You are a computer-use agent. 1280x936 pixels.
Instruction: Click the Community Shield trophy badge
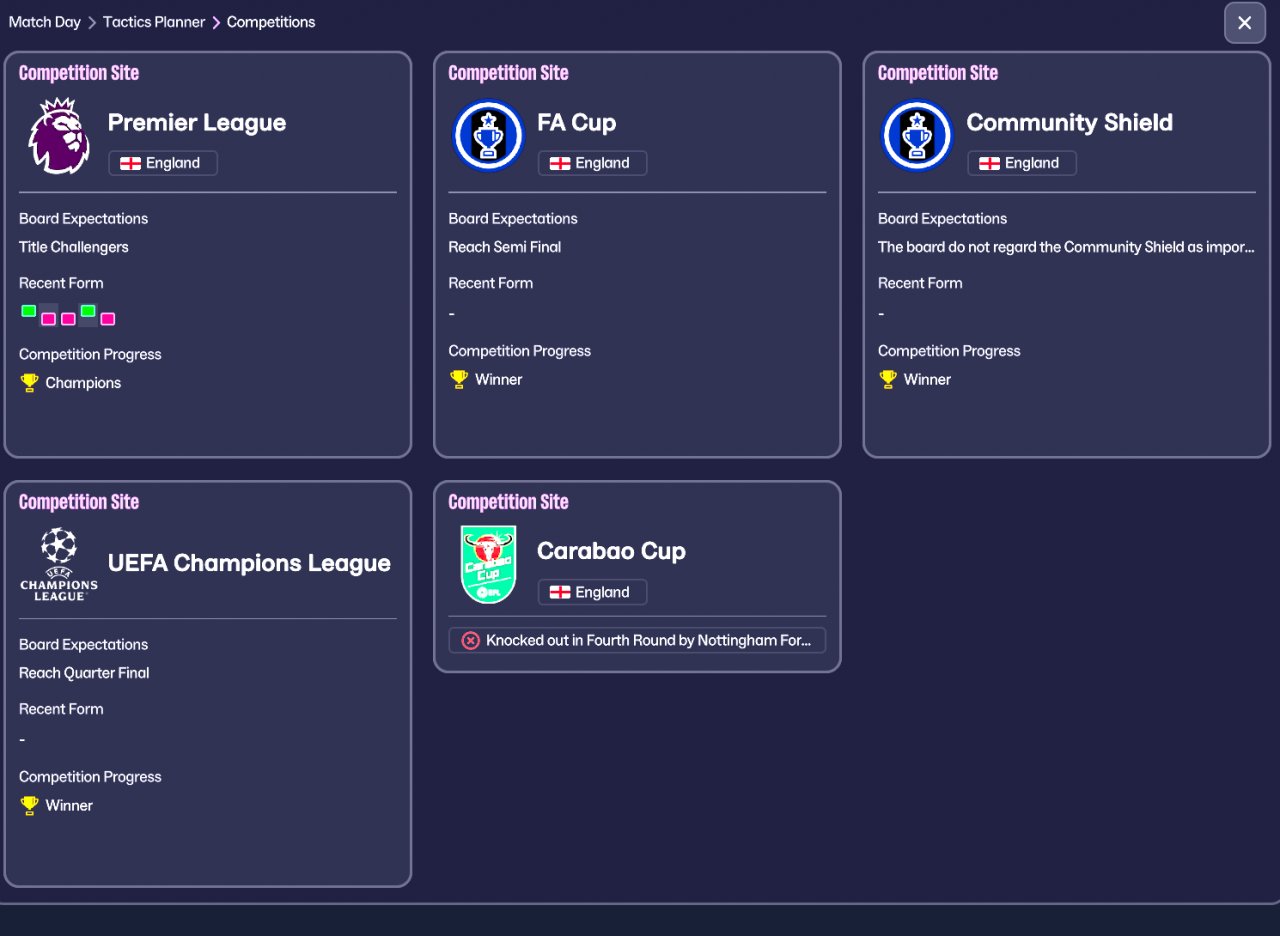click(x=917, y=136)
